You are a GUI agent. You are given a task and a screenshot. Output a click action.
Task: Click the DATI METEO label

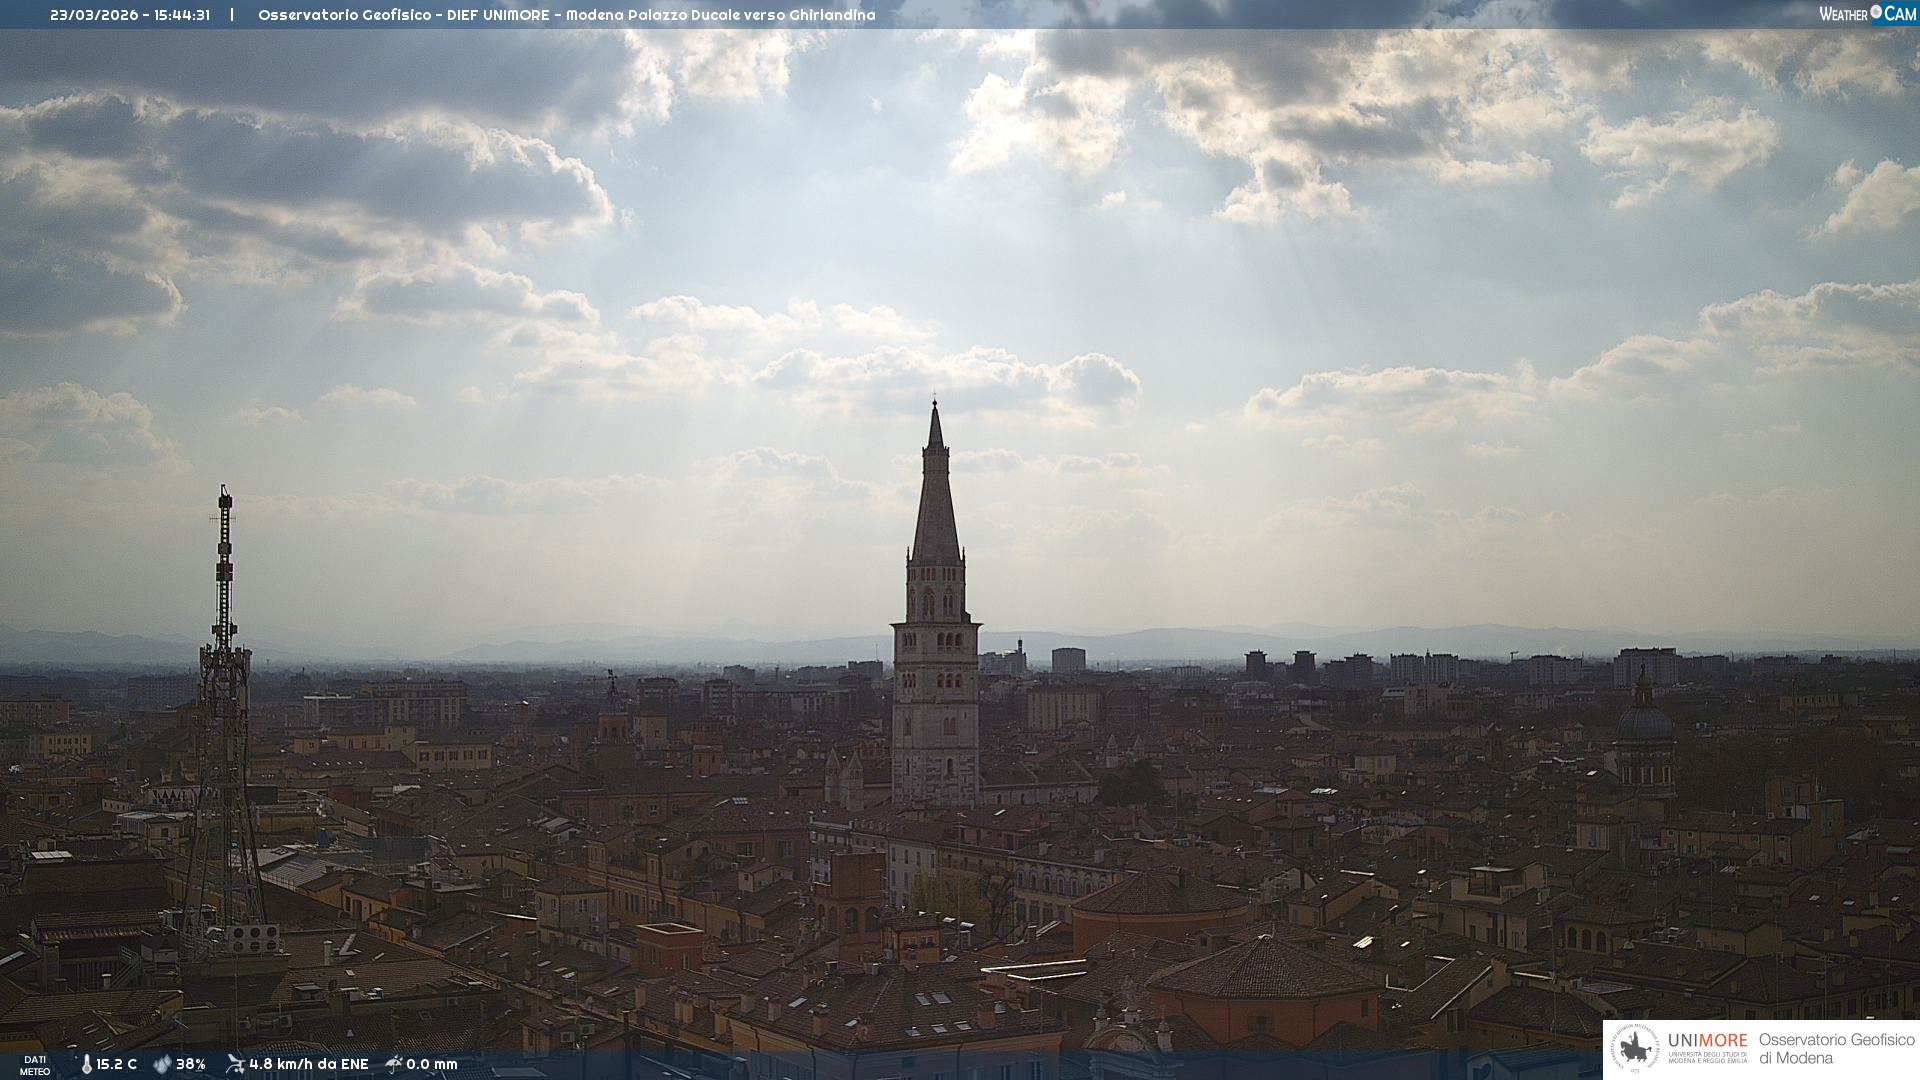coord(35,1065)
